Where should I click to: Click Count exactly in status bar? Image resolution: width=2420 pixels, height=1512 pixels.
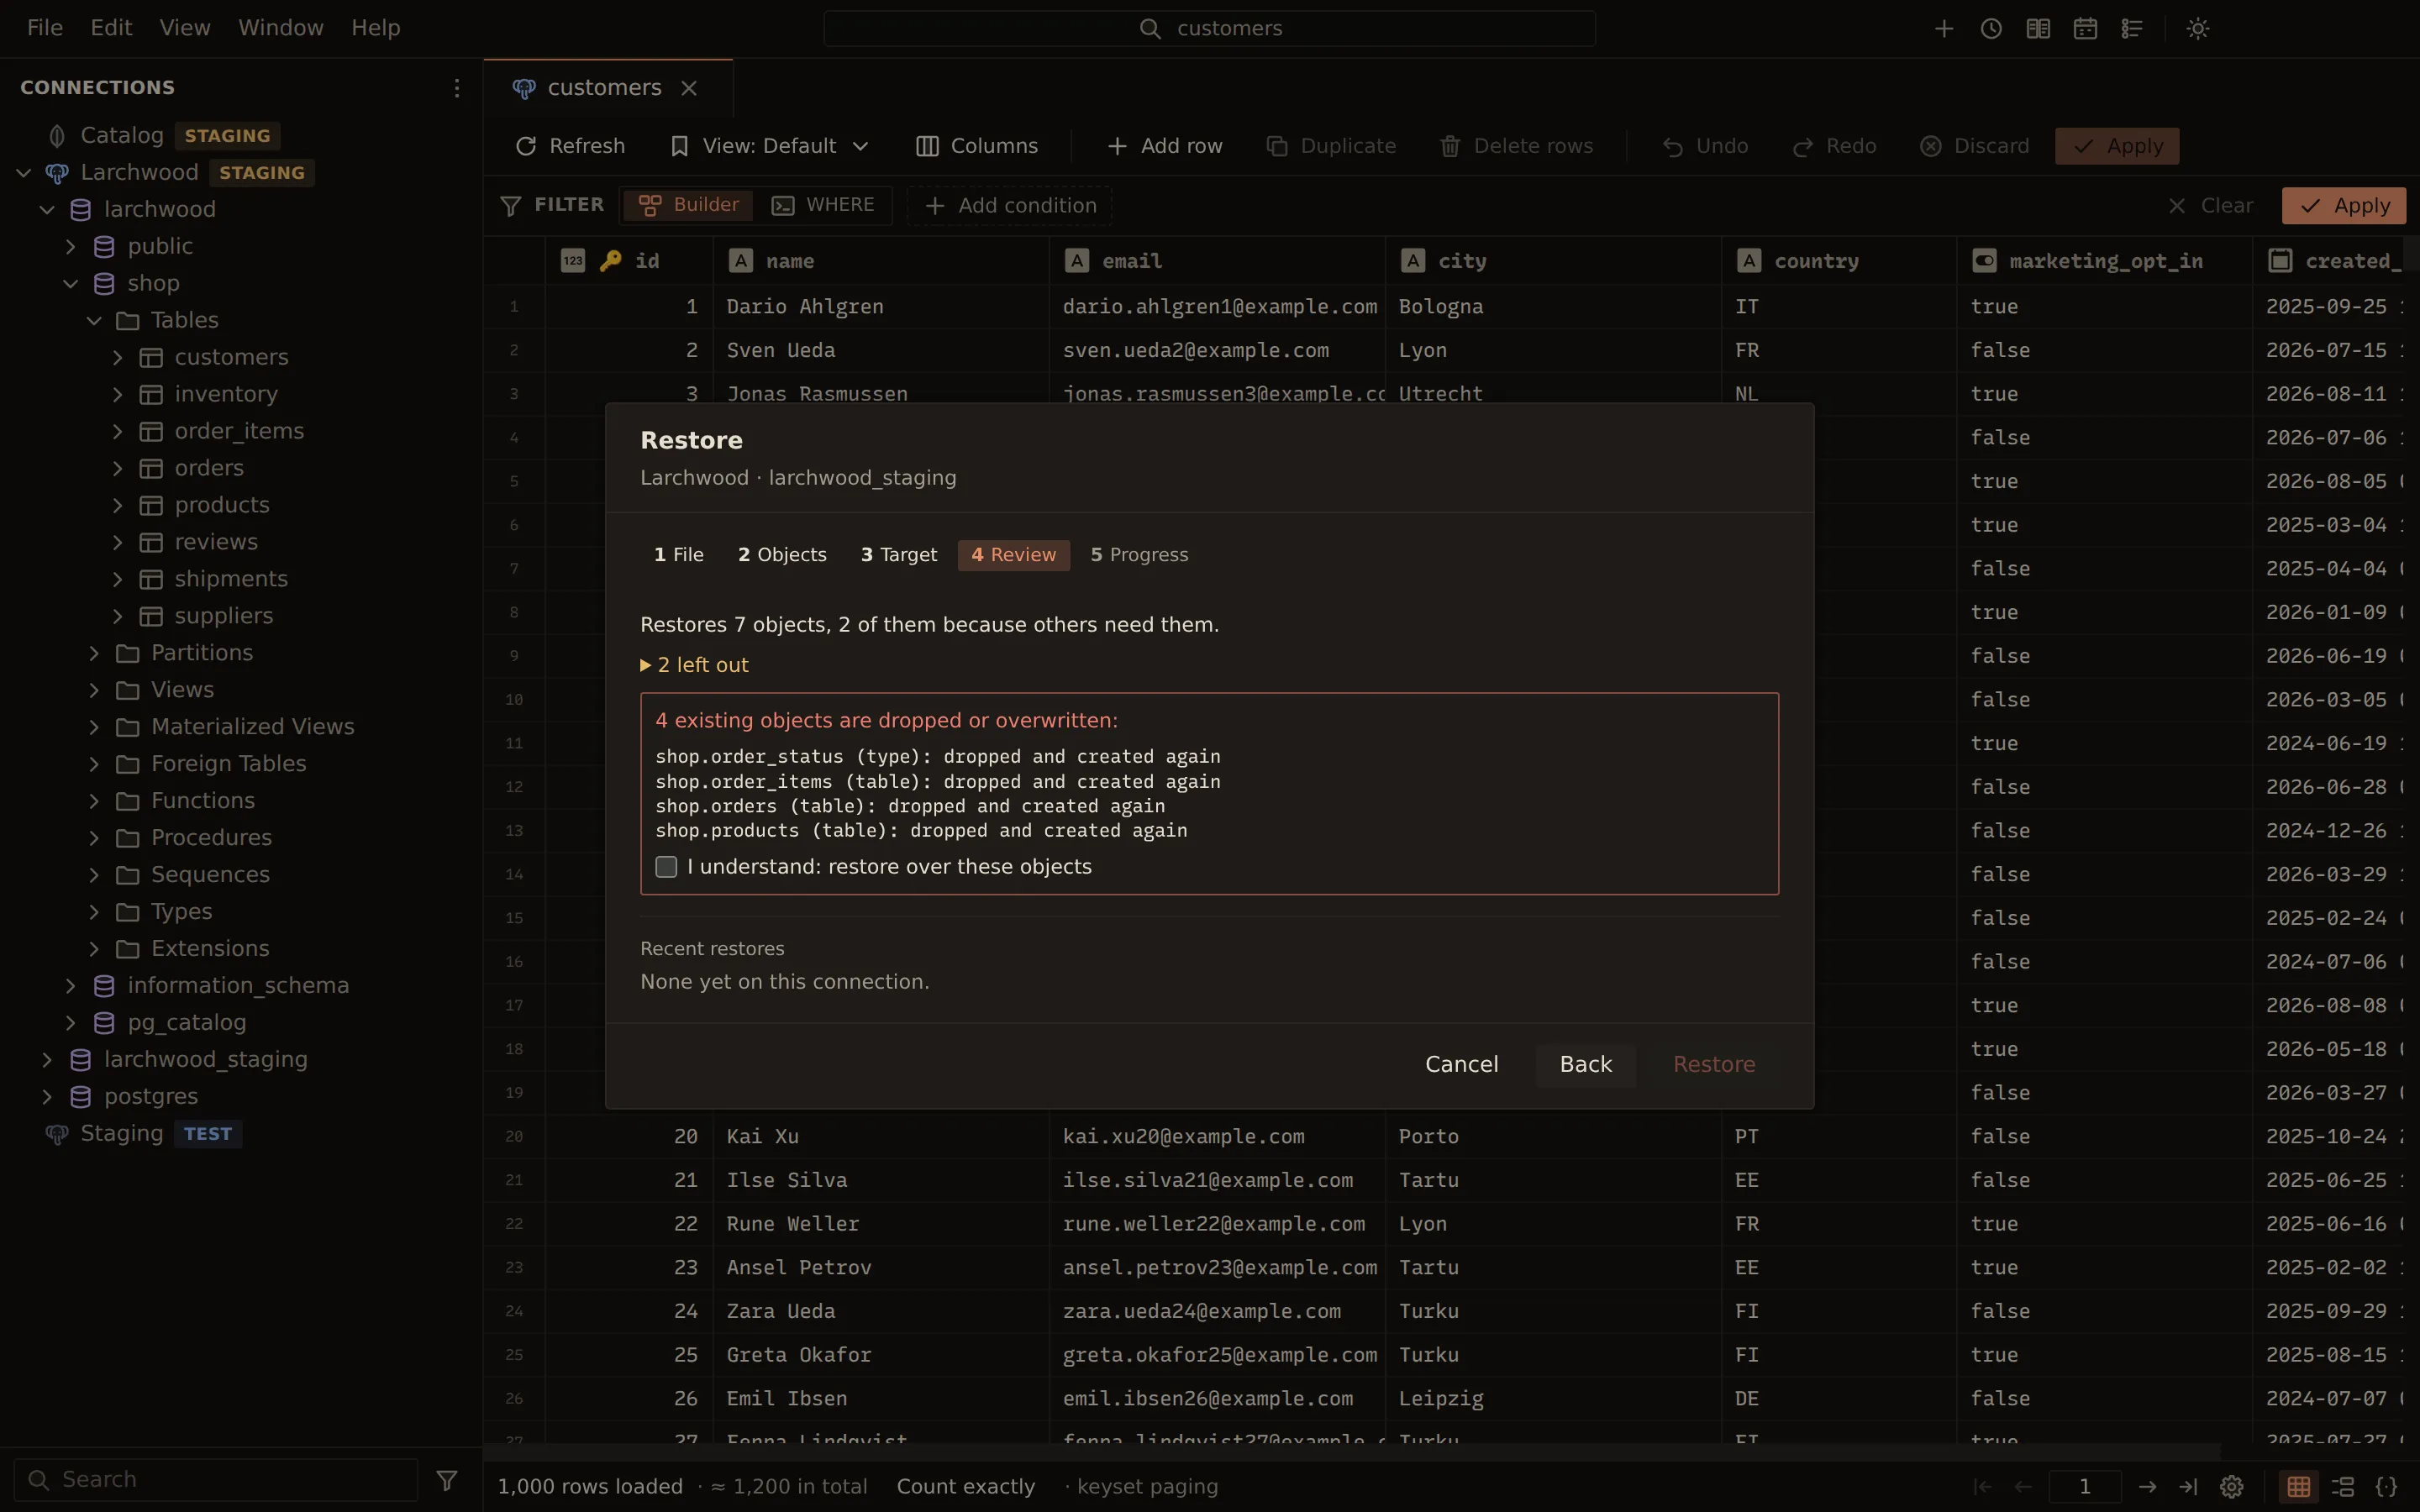coord(965,1487)
